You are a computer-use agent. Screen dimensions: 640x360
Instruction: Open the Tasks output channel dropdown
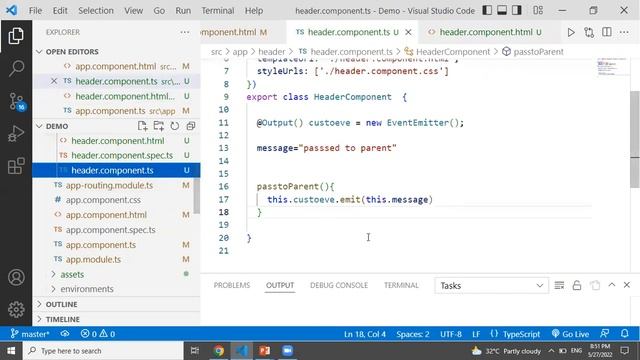click(x=491, y=286)
